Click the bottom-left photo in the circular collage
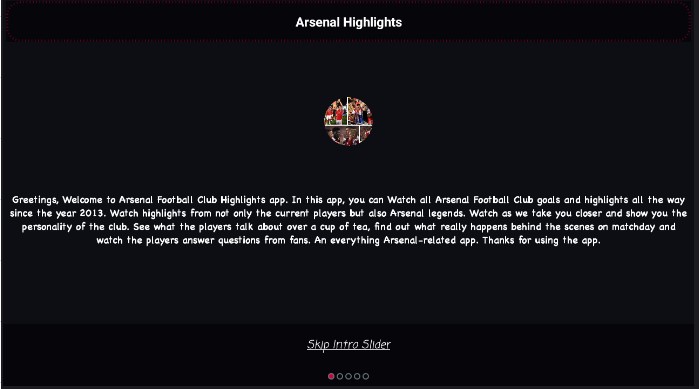The height and width of the screenshot is (389, 699). (343, 136)
